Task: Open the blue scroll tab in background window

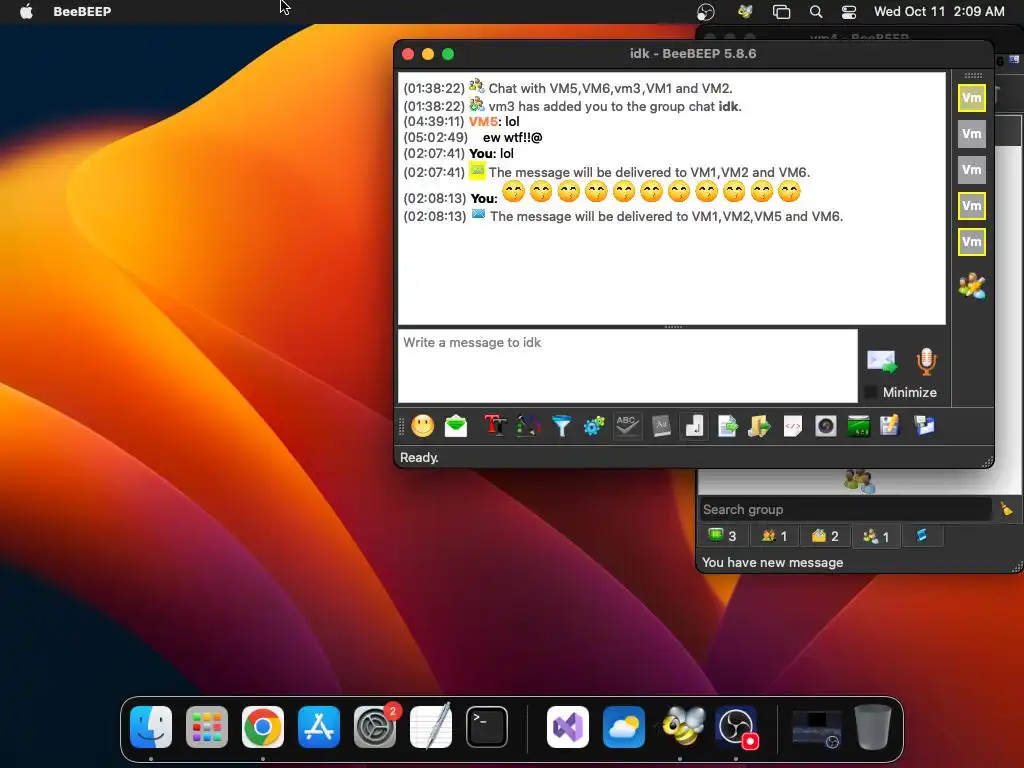Action: [x=921, y=536]
